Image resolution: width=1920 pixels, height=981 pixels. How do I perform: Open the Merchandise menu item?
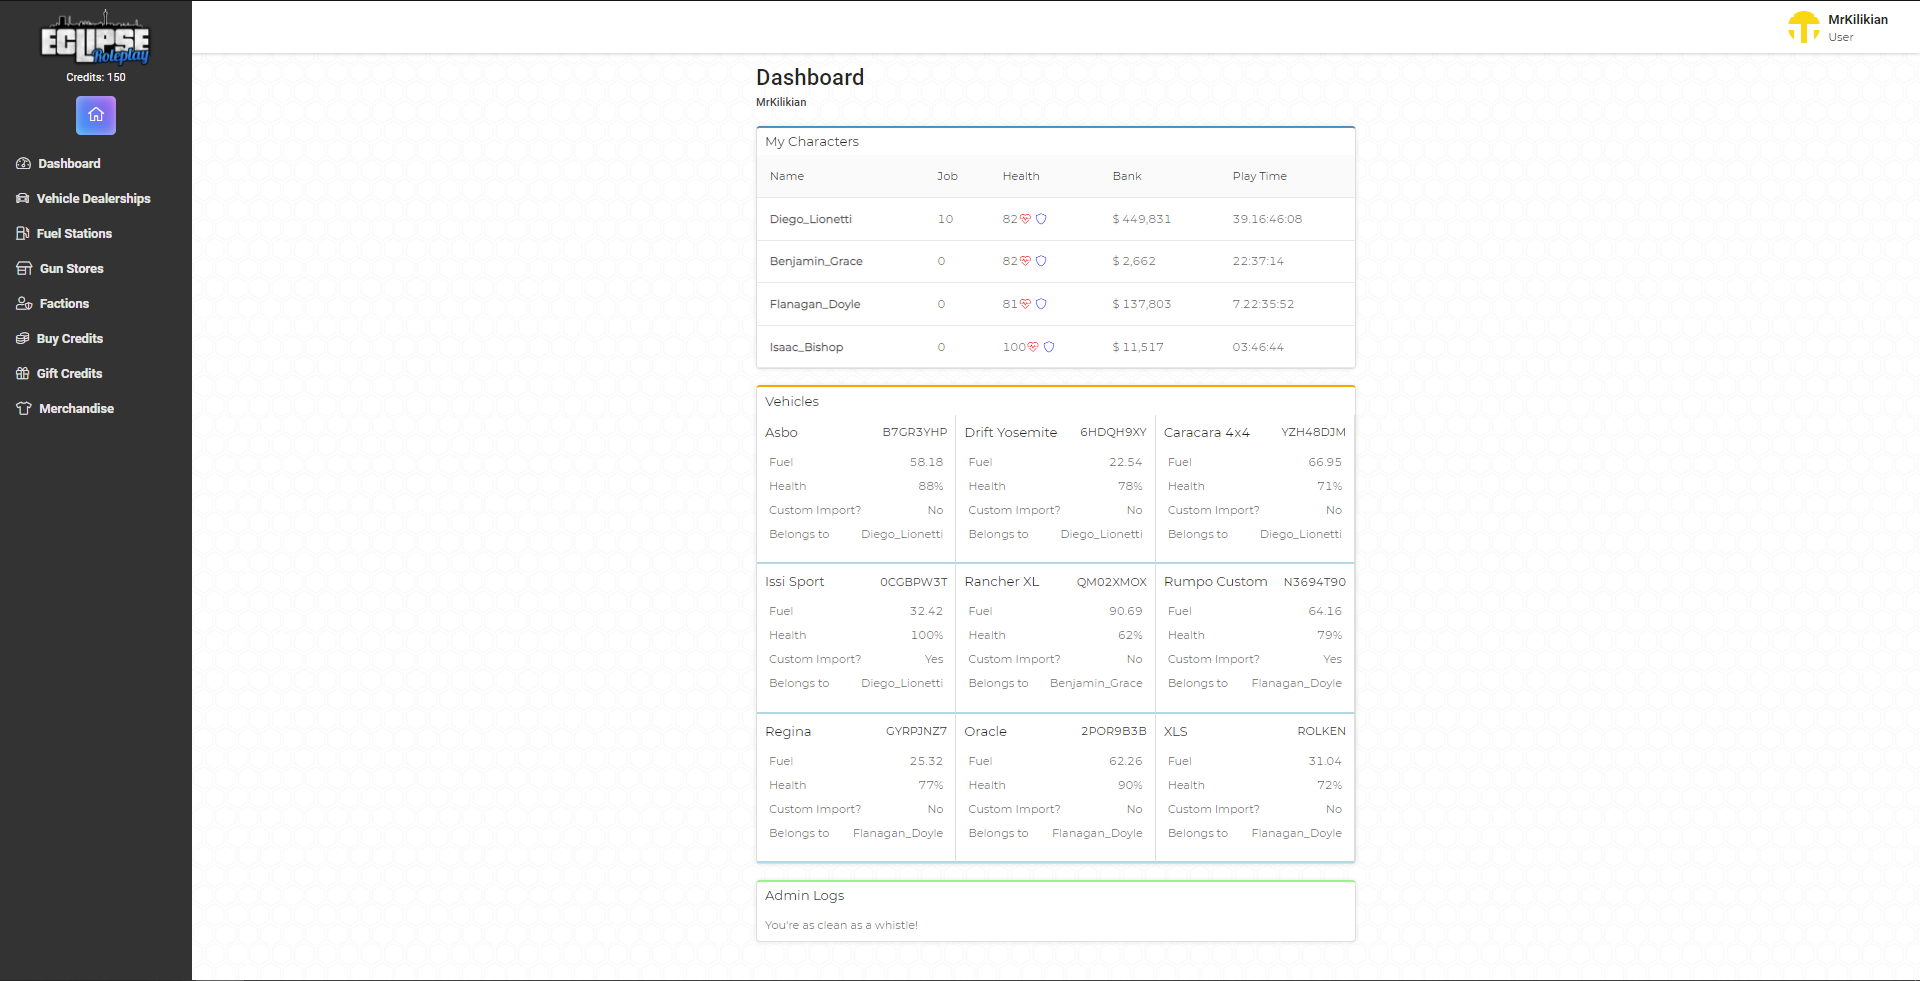(x=65, y=408)
